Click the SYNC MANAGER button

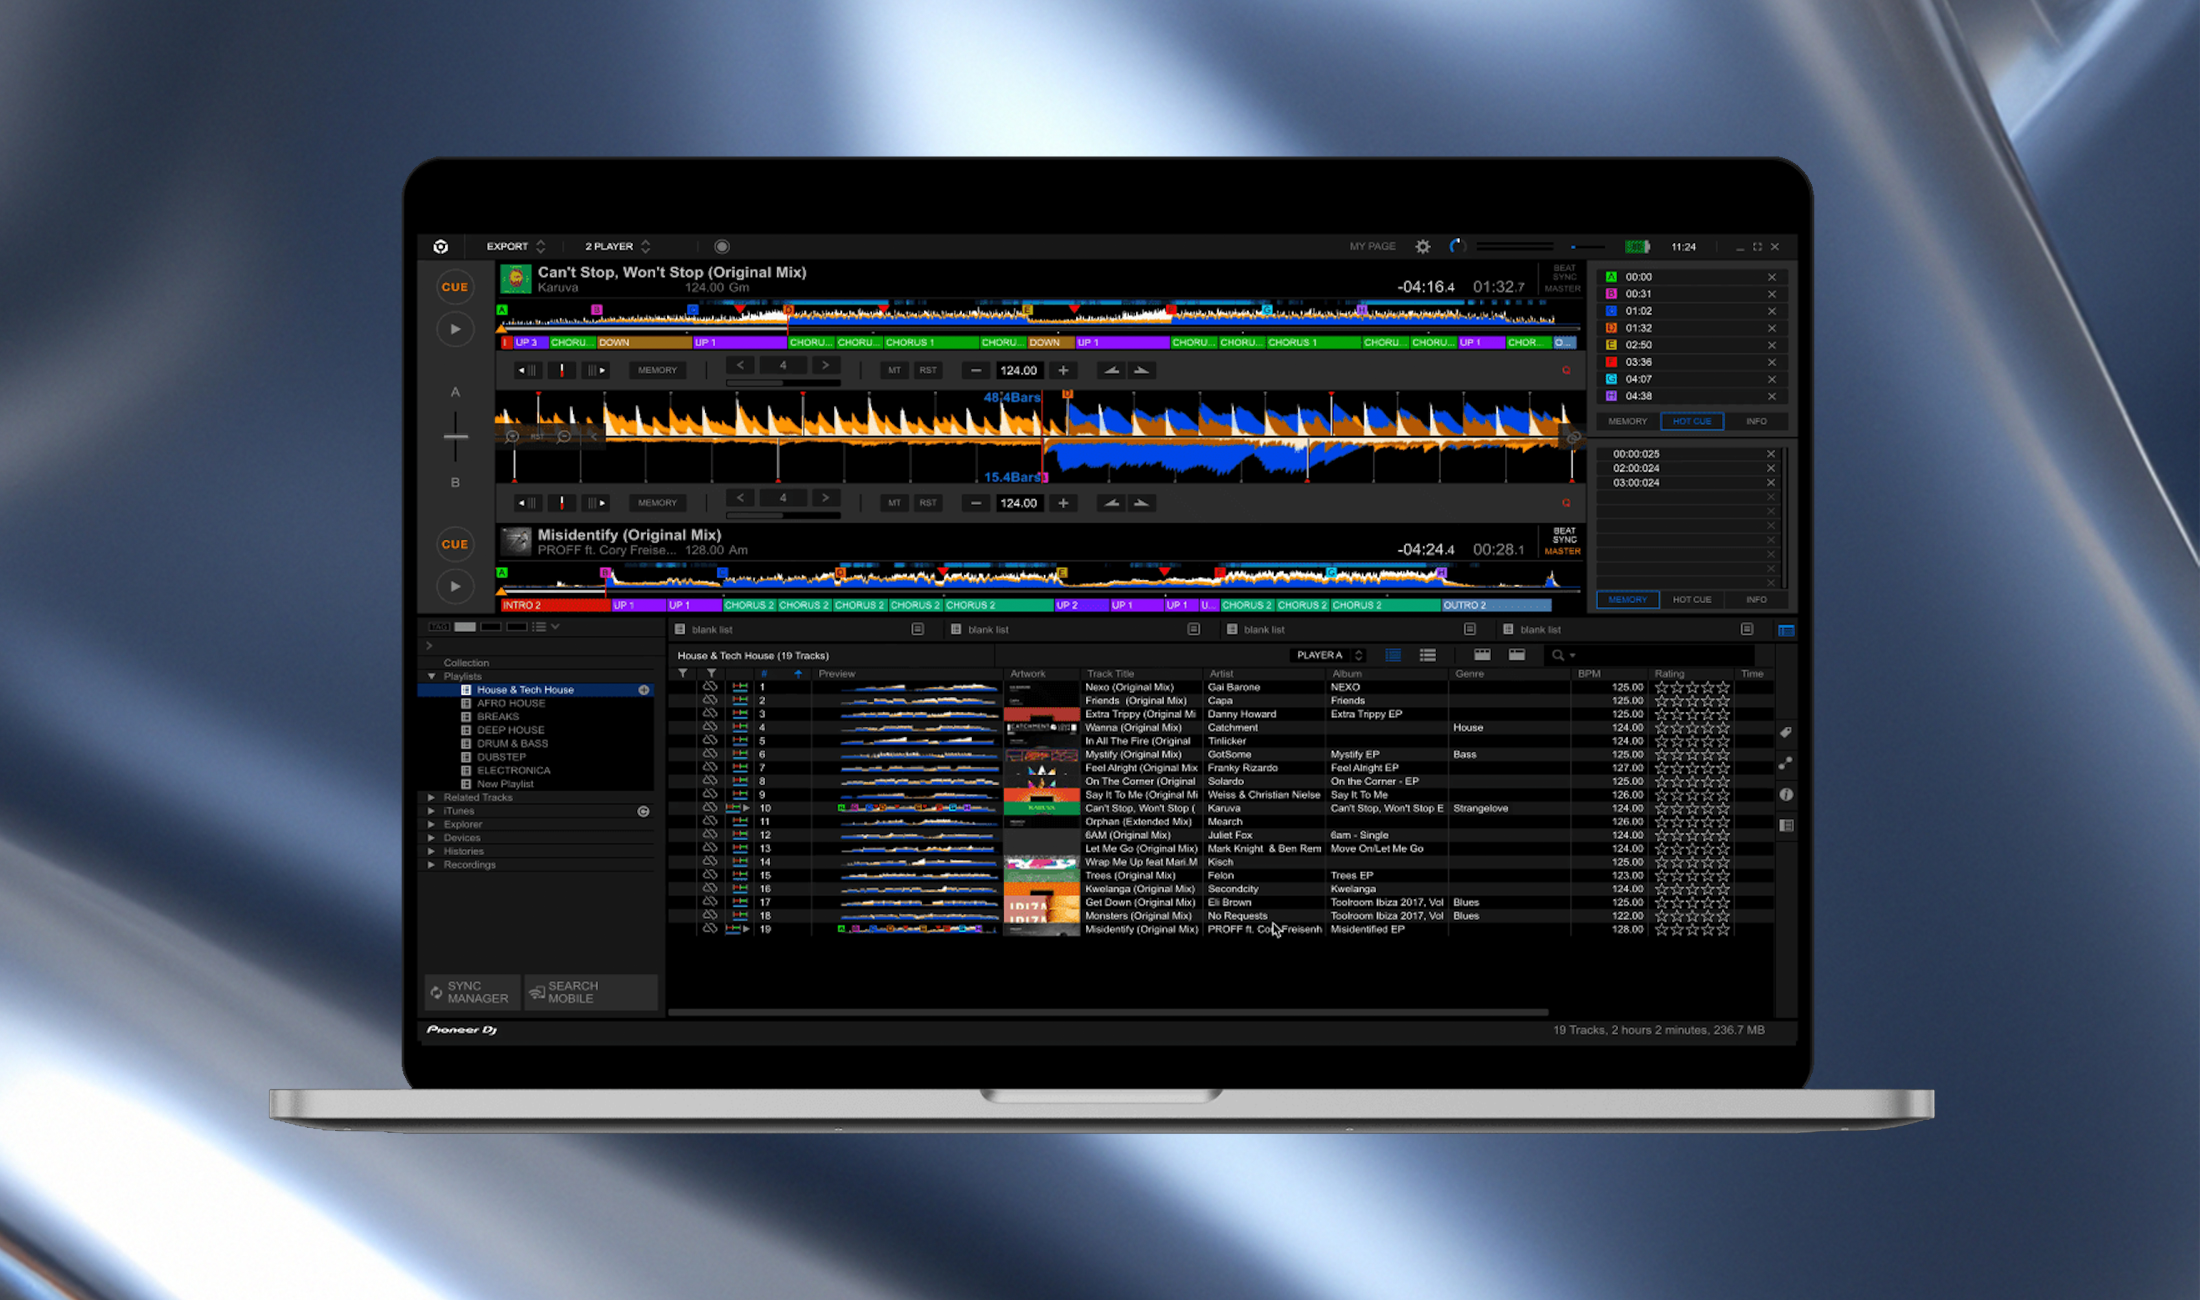click(x=470, y=992)
